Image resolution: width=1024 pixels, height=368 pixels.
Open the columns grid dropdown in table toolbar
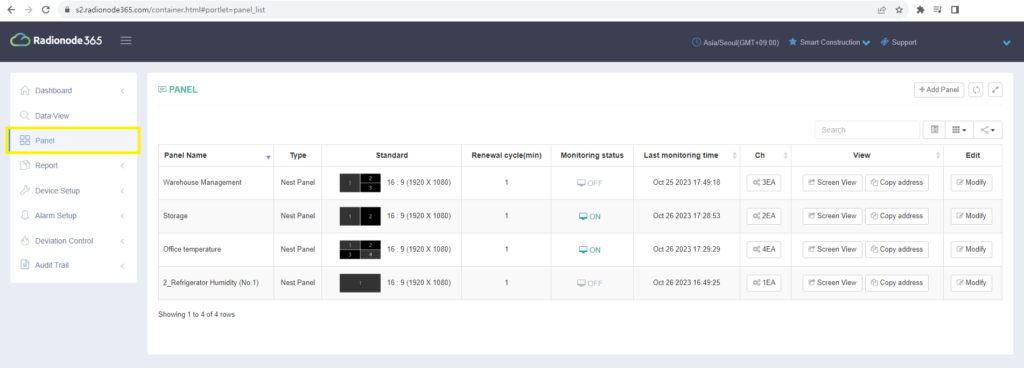(x=959, y=130)
